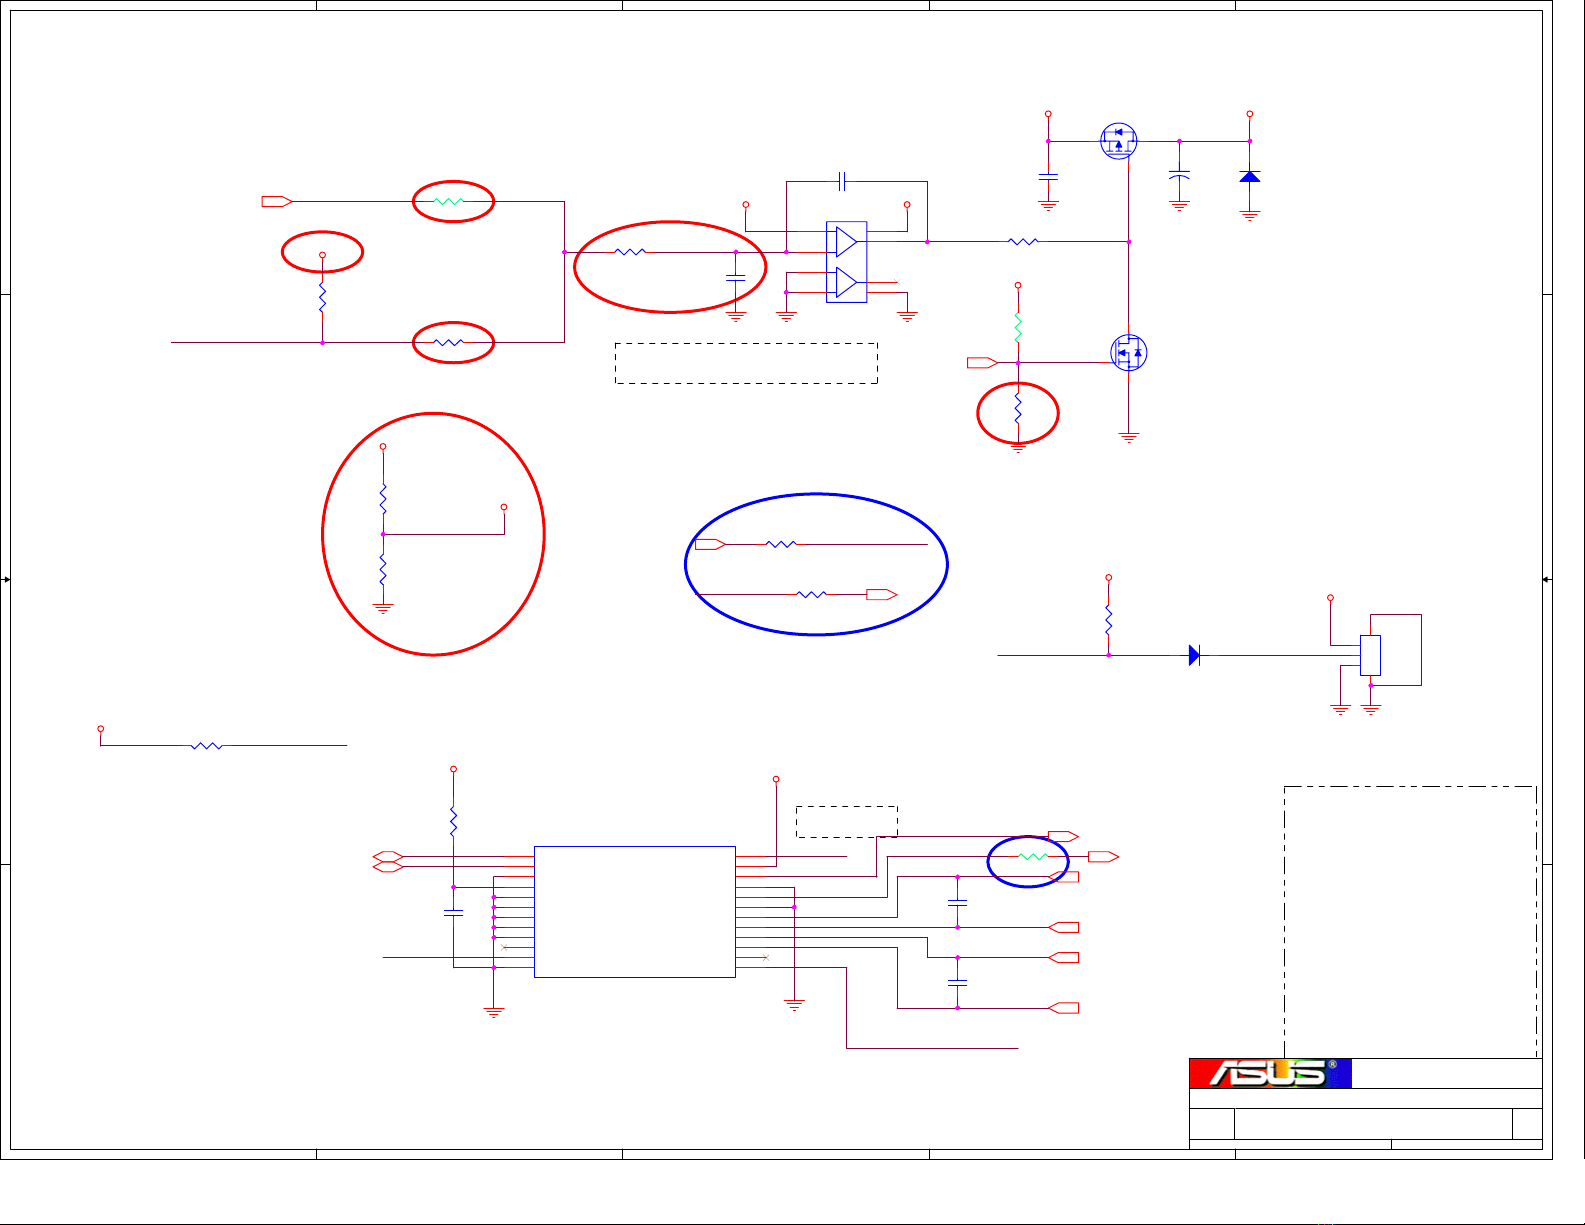The width and height of the screenshot is (1585, 1225).
Task: Select the lower MOSFET connected to ground
Action: pyautogui.click(x=1129, y=352)
